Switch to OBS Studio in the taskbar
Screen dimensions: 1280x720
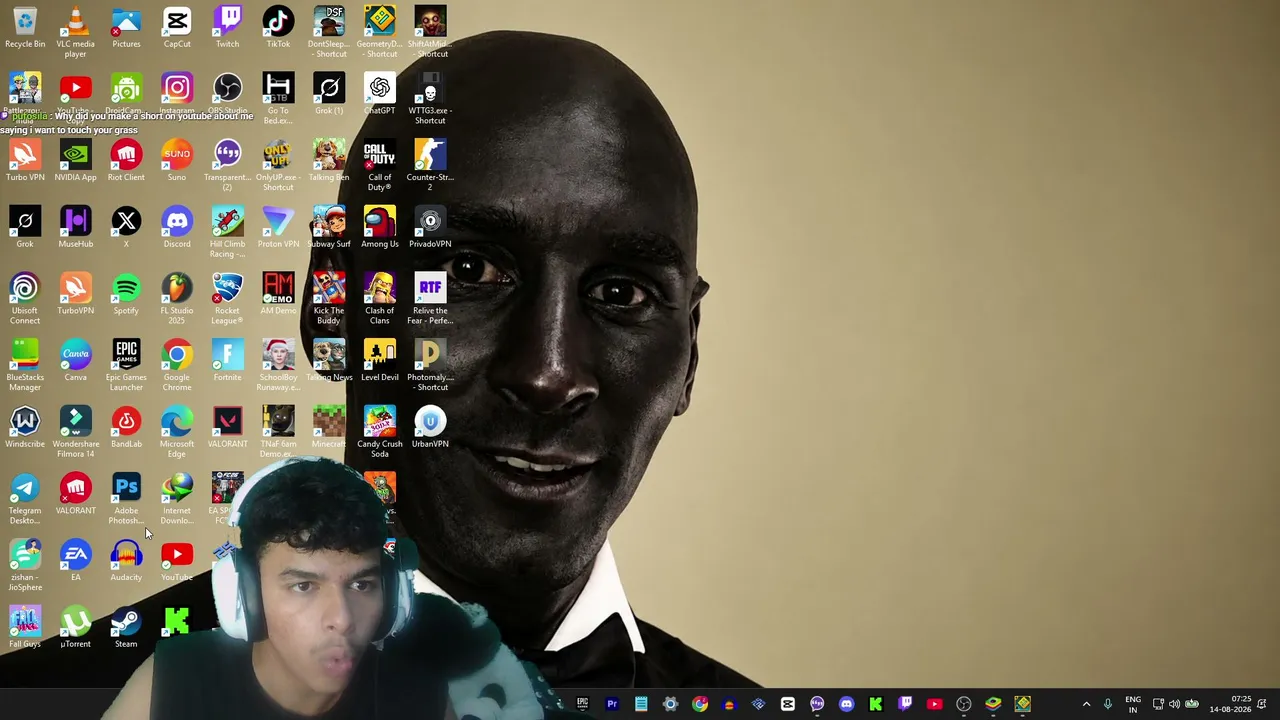click(963, 704)
